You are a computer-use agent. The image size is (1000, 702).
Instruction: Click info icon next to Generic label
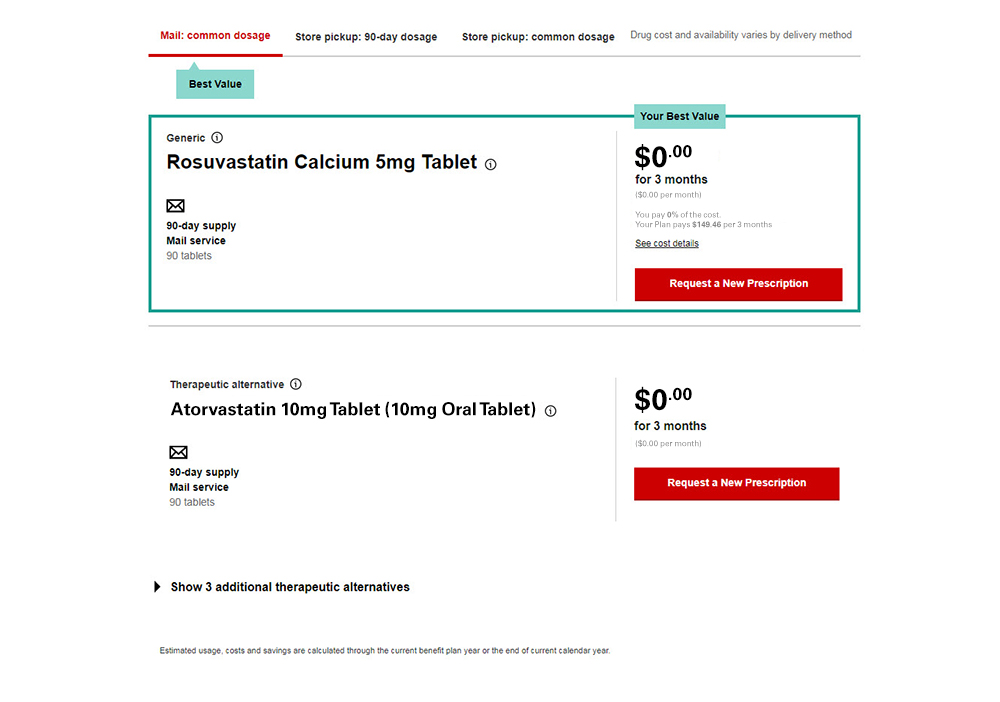(x=217, y=138)
